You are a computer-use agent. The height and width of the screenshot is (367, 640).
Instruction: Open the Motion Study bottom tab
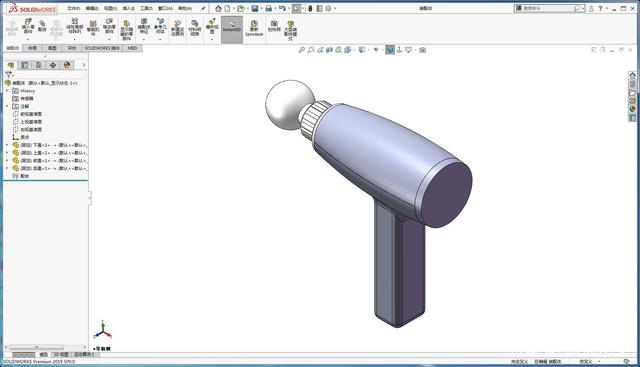coord(84,354)
